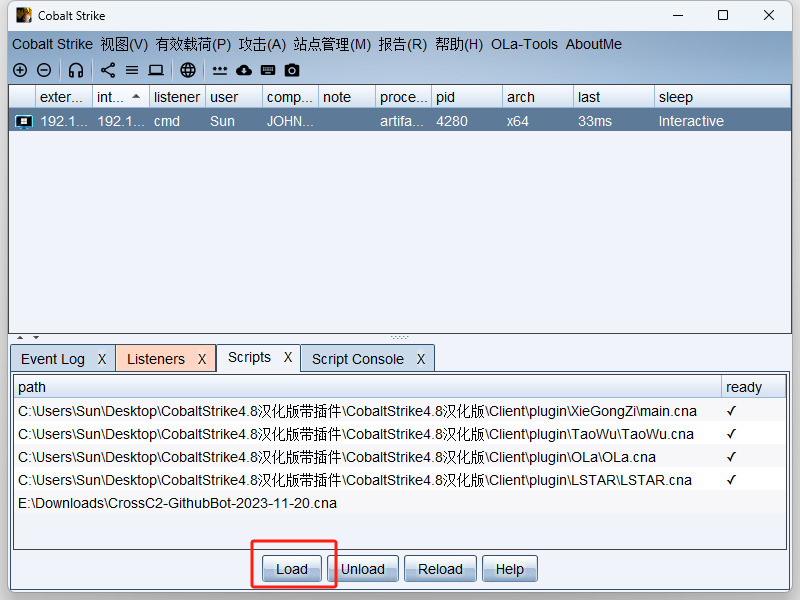Sort by the arch column header

point(538,97)
